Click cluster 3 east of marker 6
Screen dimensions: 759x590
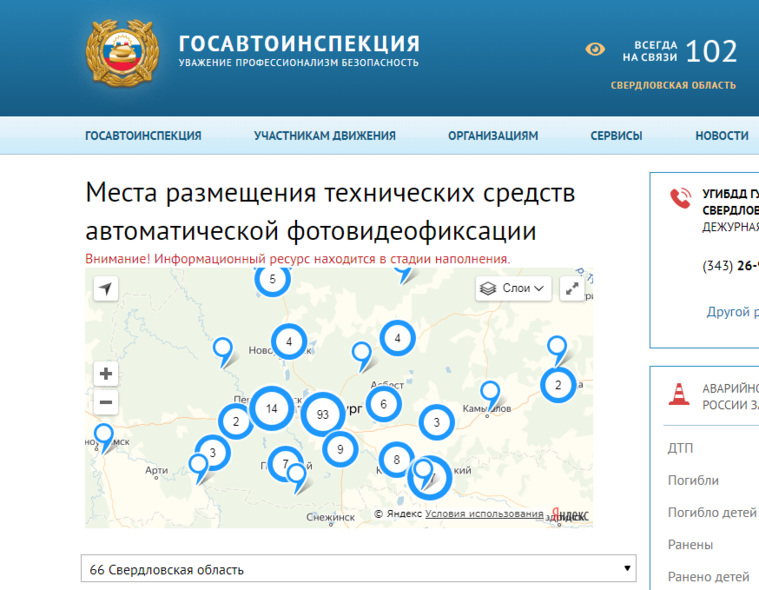click(437, 422)
